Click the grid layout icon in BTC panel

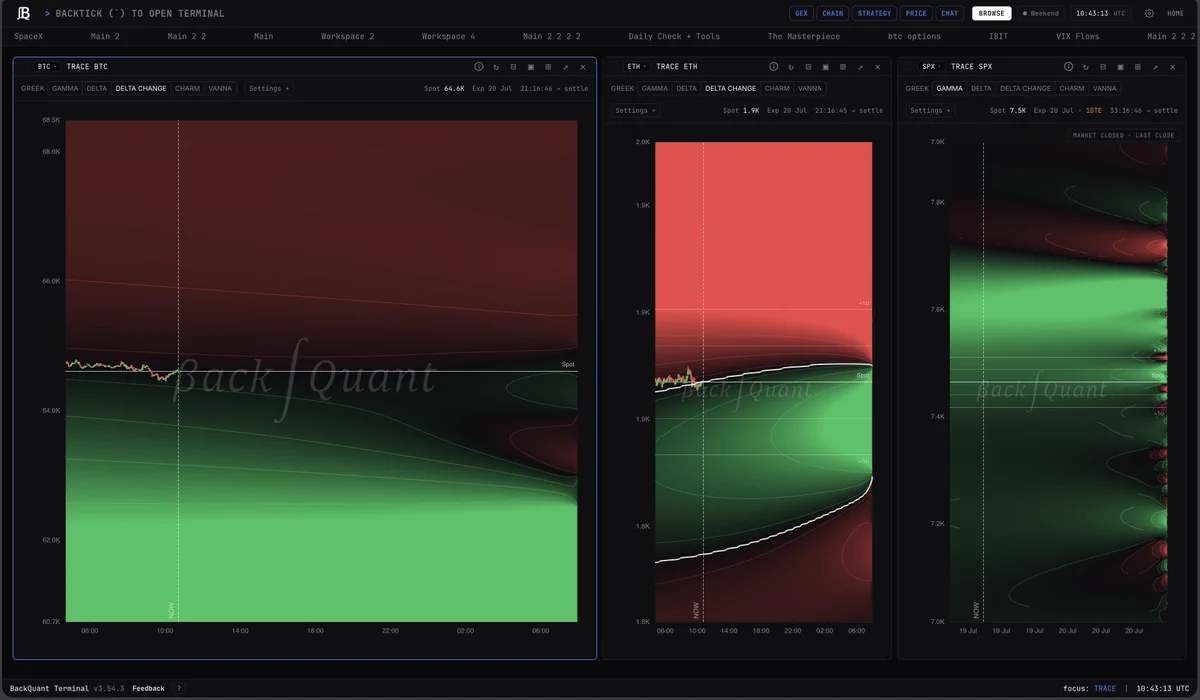[548, 67]
